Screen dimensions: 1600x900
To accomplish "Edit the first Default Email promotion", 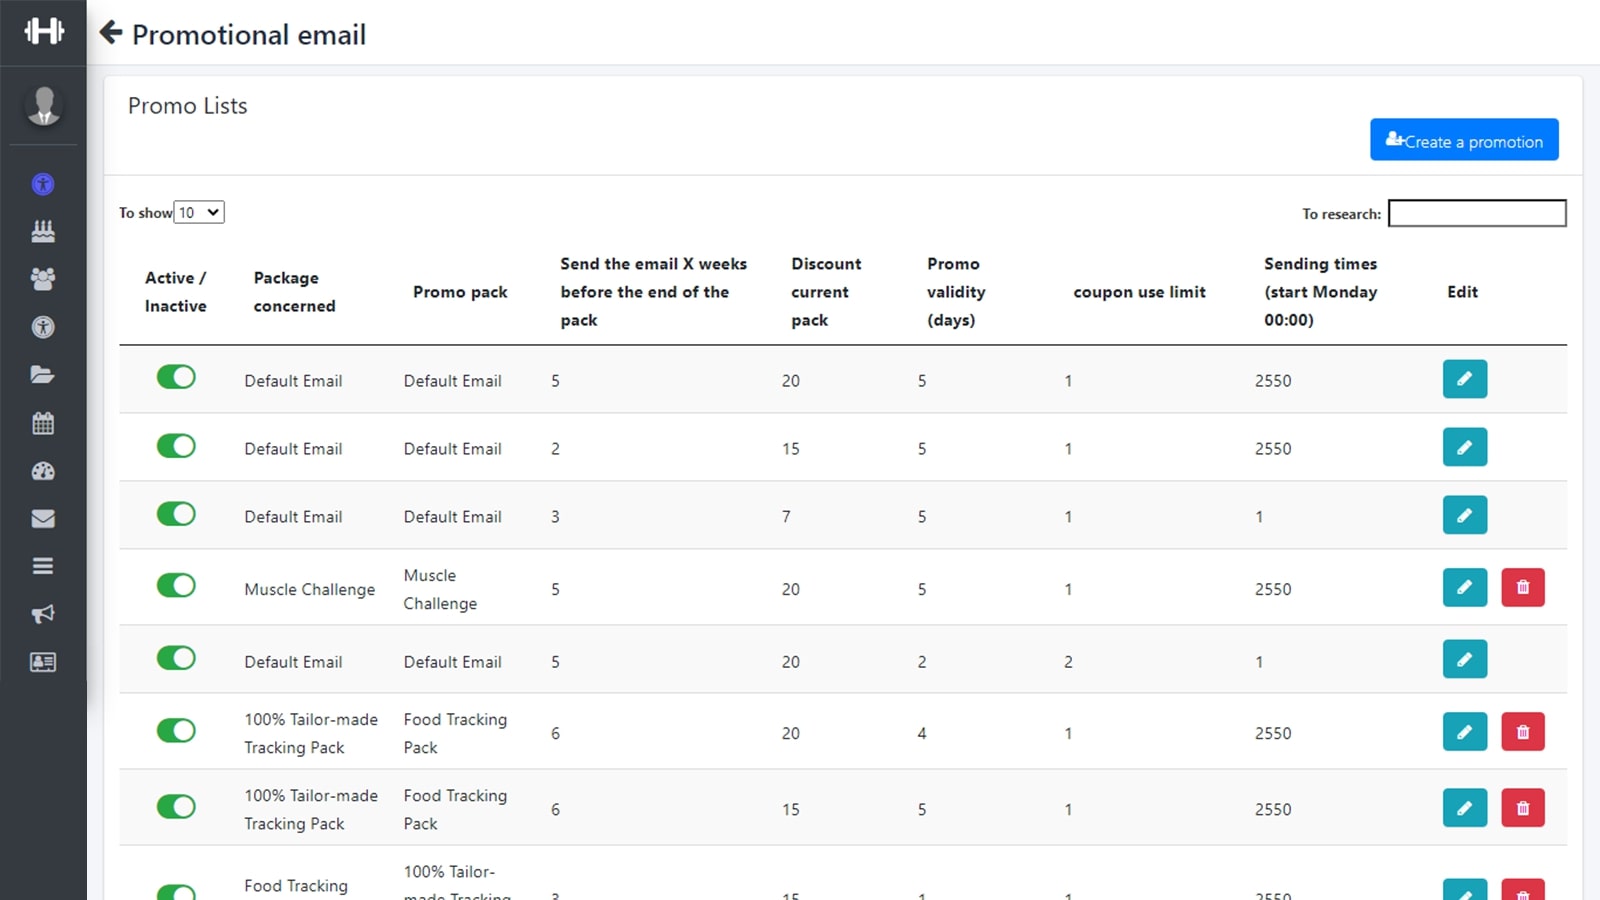I will click(x=1464, y=379).
